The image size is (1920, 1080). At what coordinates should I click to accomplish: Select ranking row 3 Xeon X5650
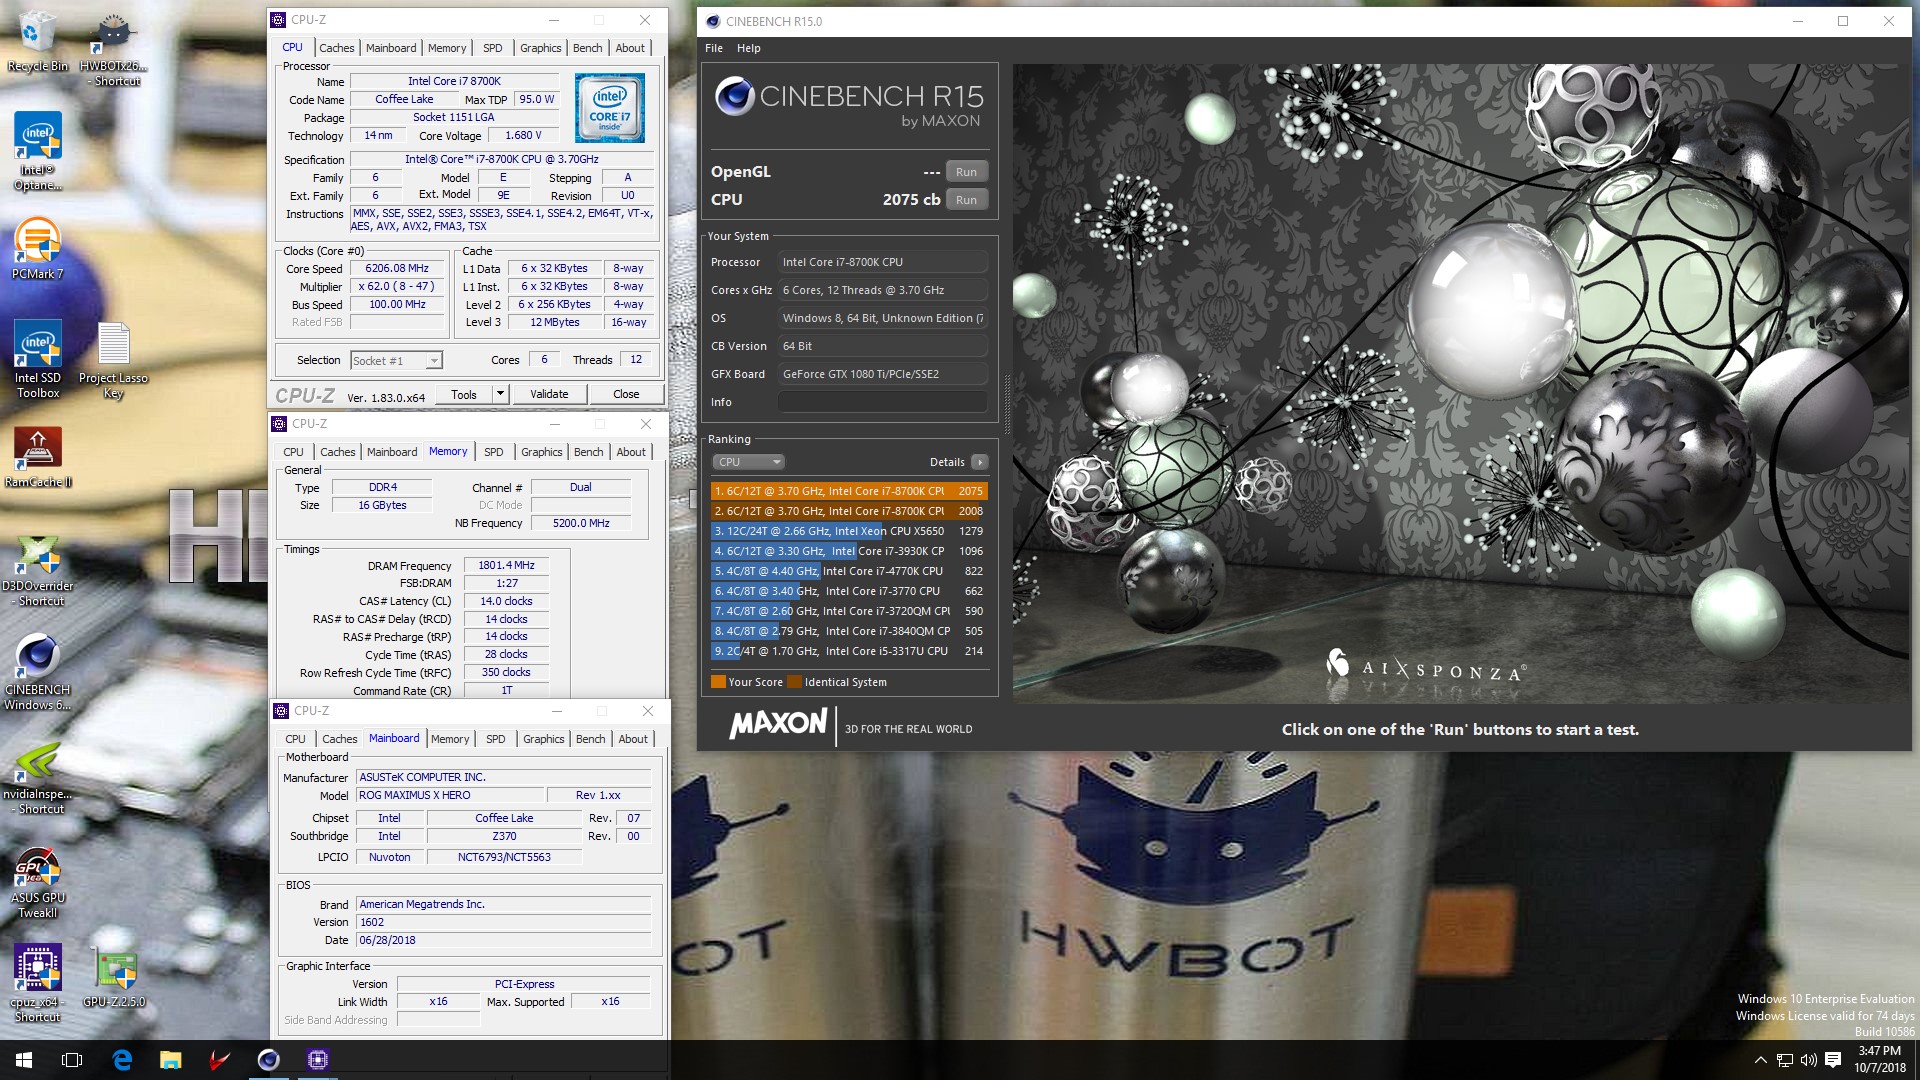849,531
